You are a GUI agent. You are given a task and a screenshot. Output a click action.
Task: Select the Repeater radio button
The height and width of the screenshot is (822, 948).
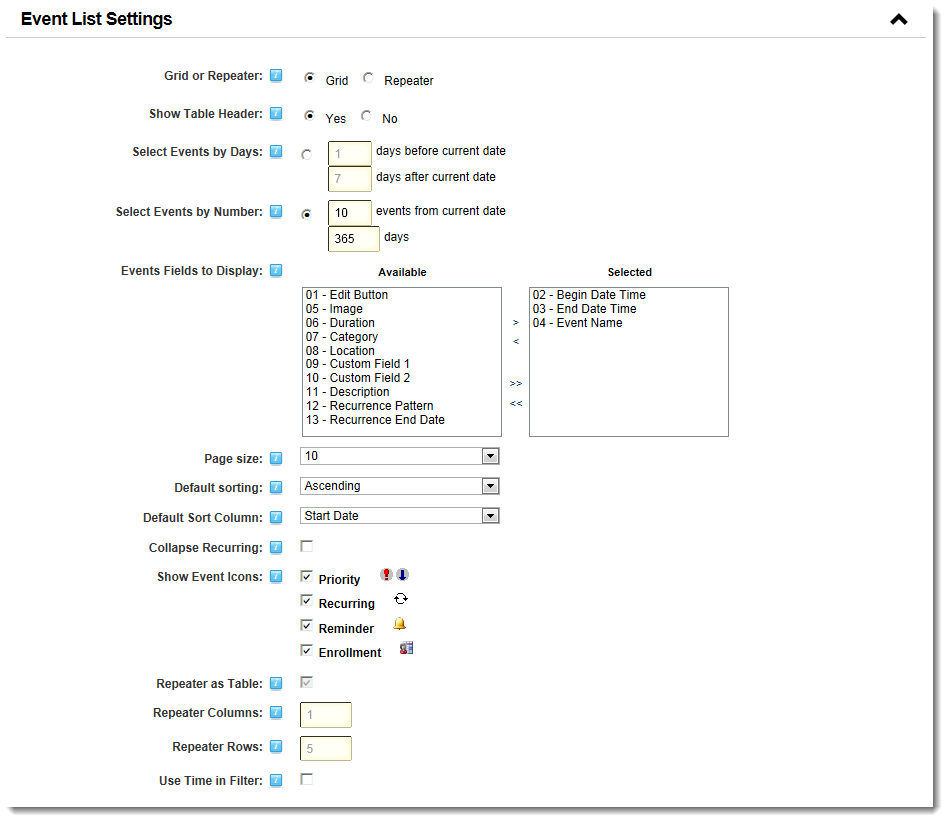368,77
